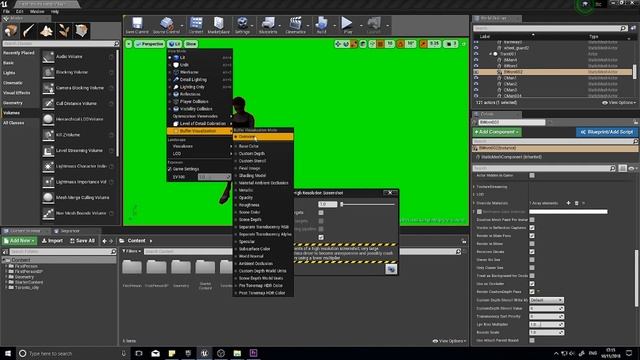Screen dimensions: 640x360
Task: Select the Geometry category in Modes
Action: (x=13, y=103)
